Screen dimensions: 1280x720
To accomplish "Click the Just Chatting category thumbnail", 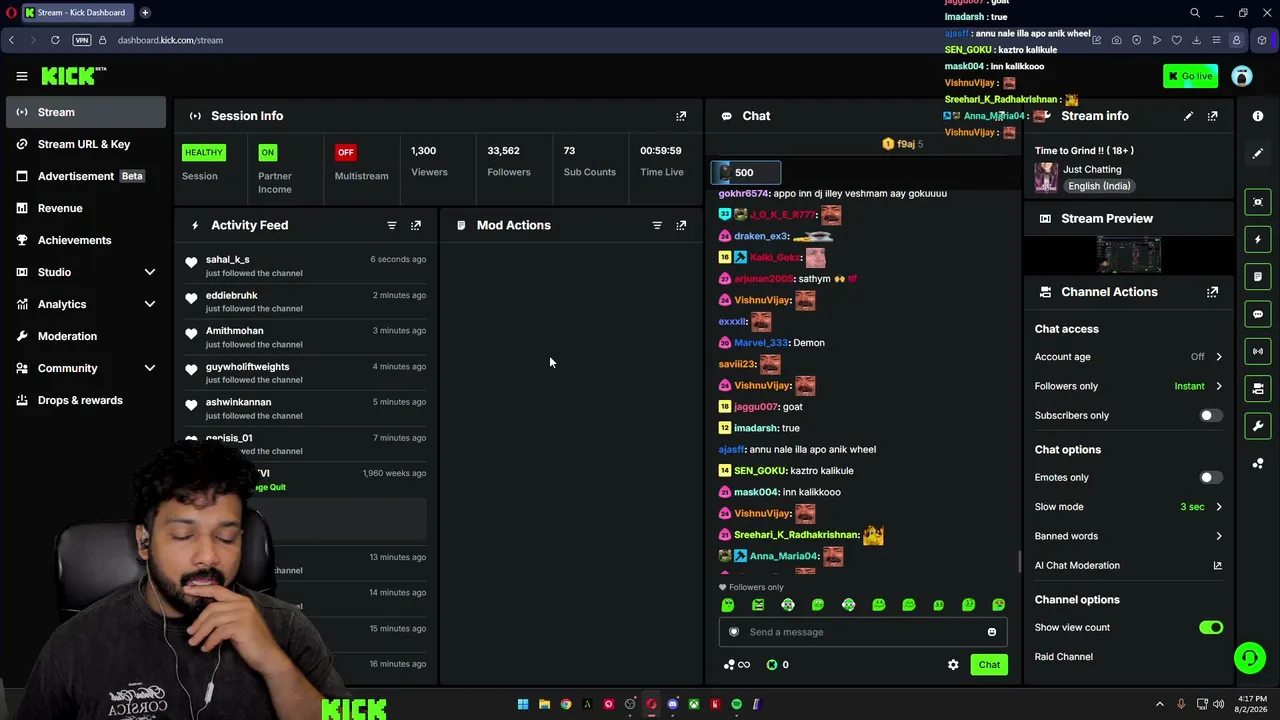I will [1046, 177].
